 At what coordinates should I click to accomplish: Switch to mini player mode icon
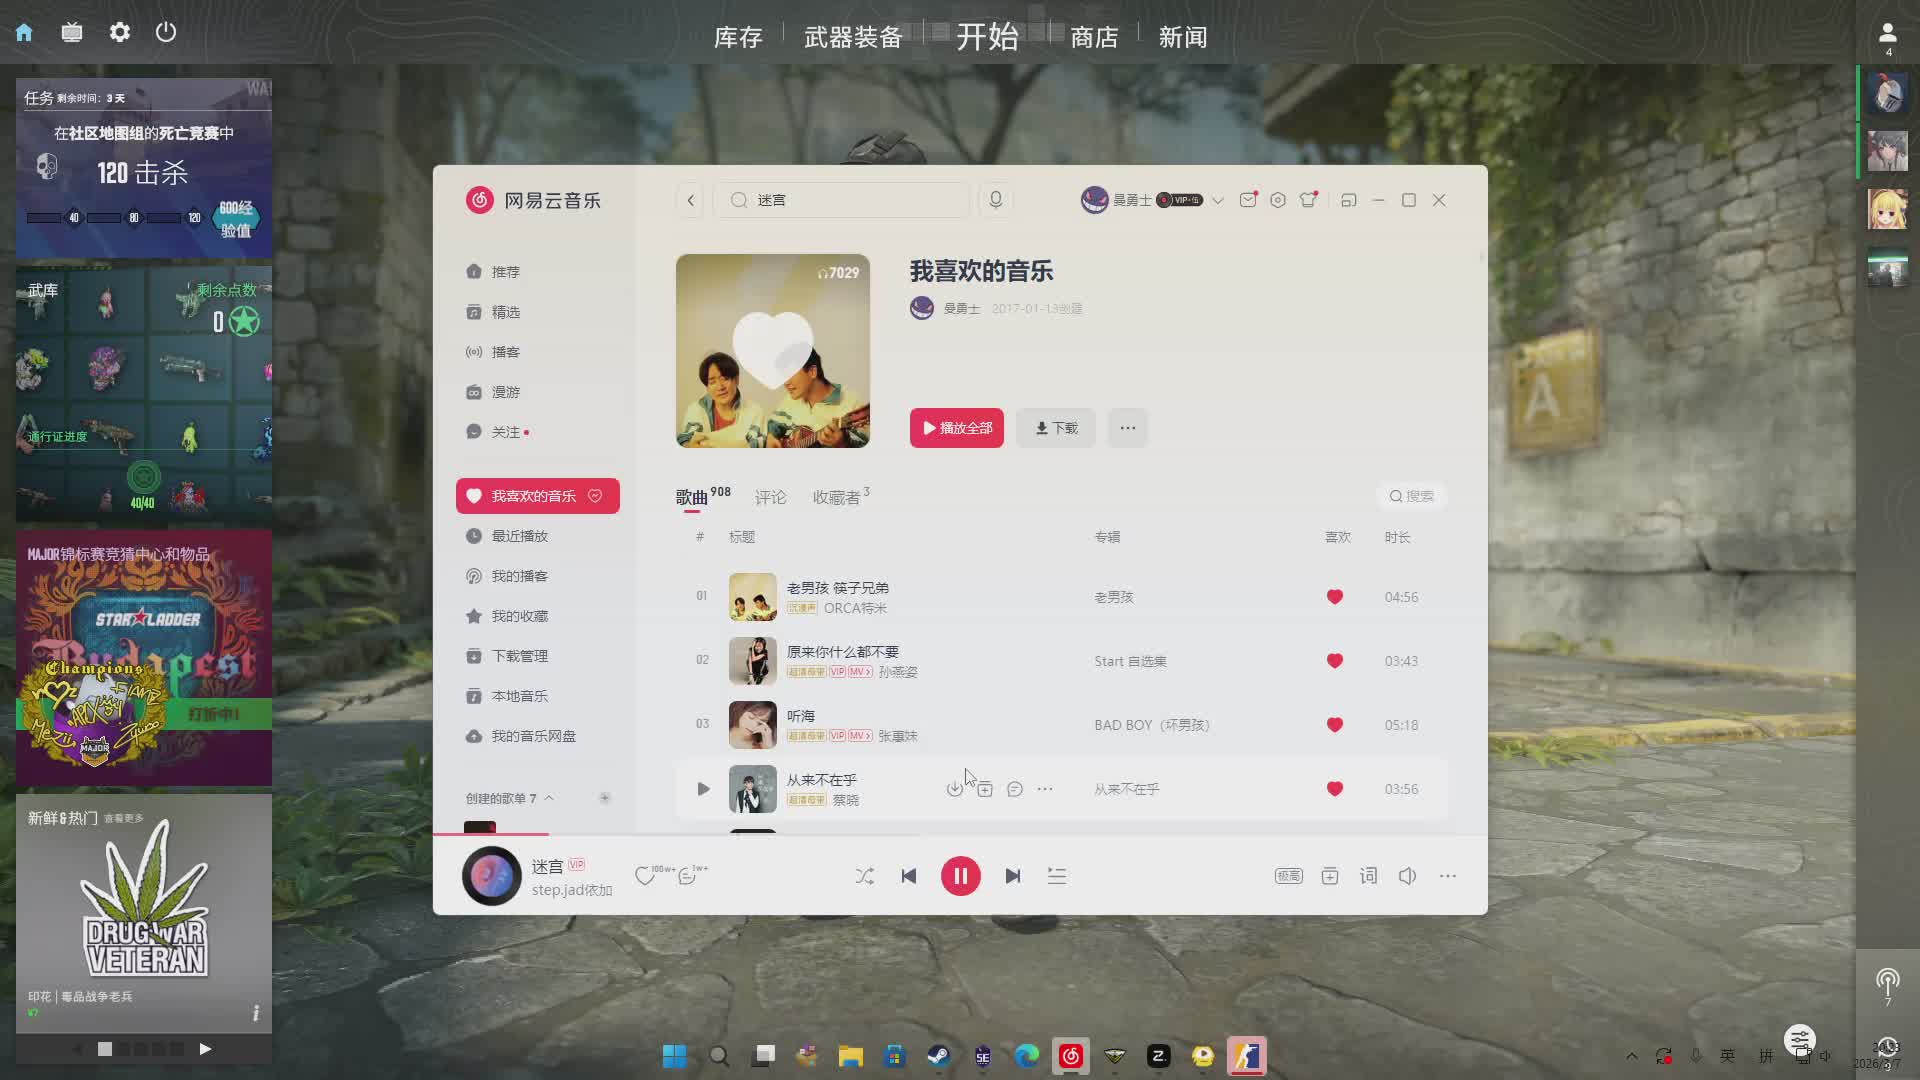click(1348, 200)
